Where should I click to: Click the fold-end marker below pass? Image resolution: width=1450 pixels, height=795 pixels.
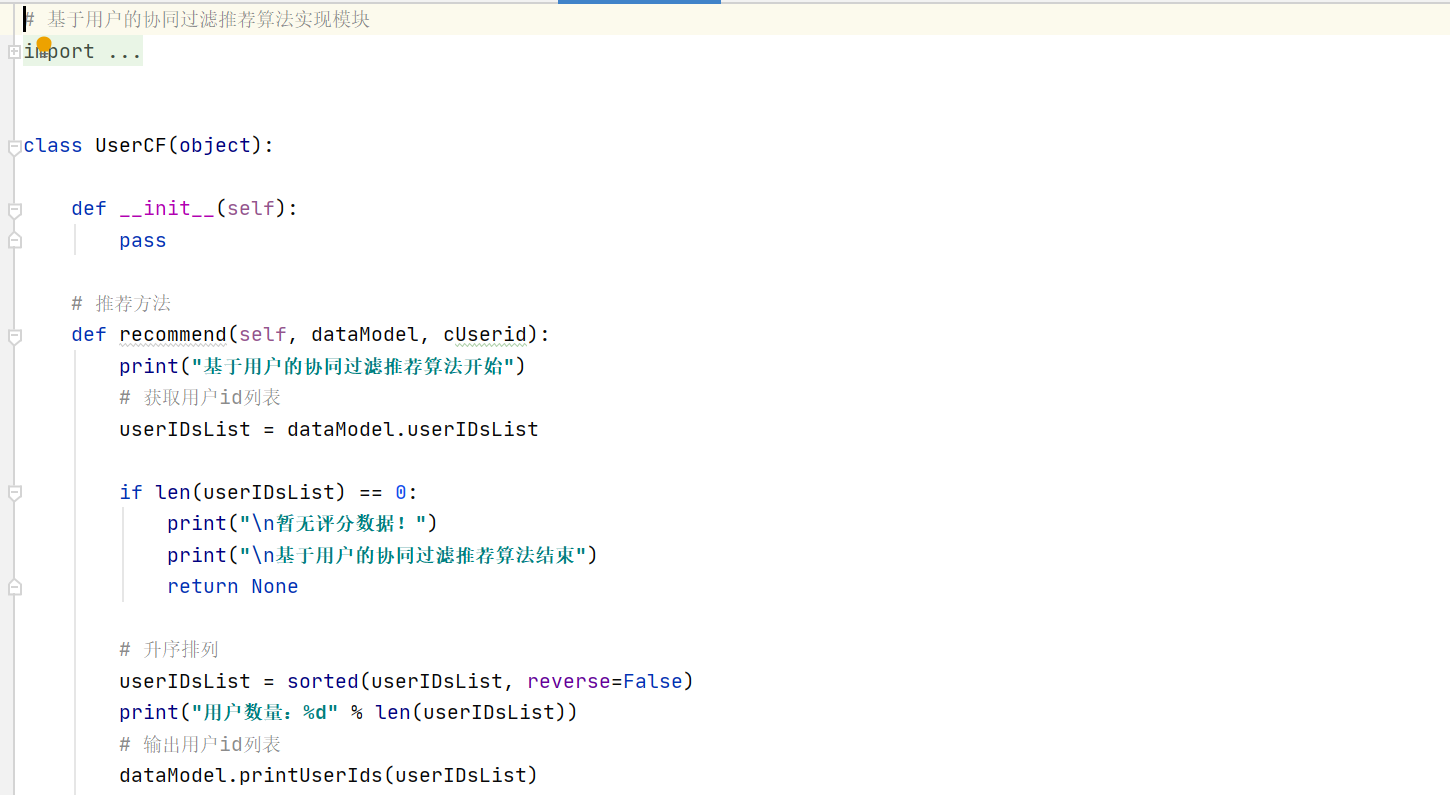(14, 239)
